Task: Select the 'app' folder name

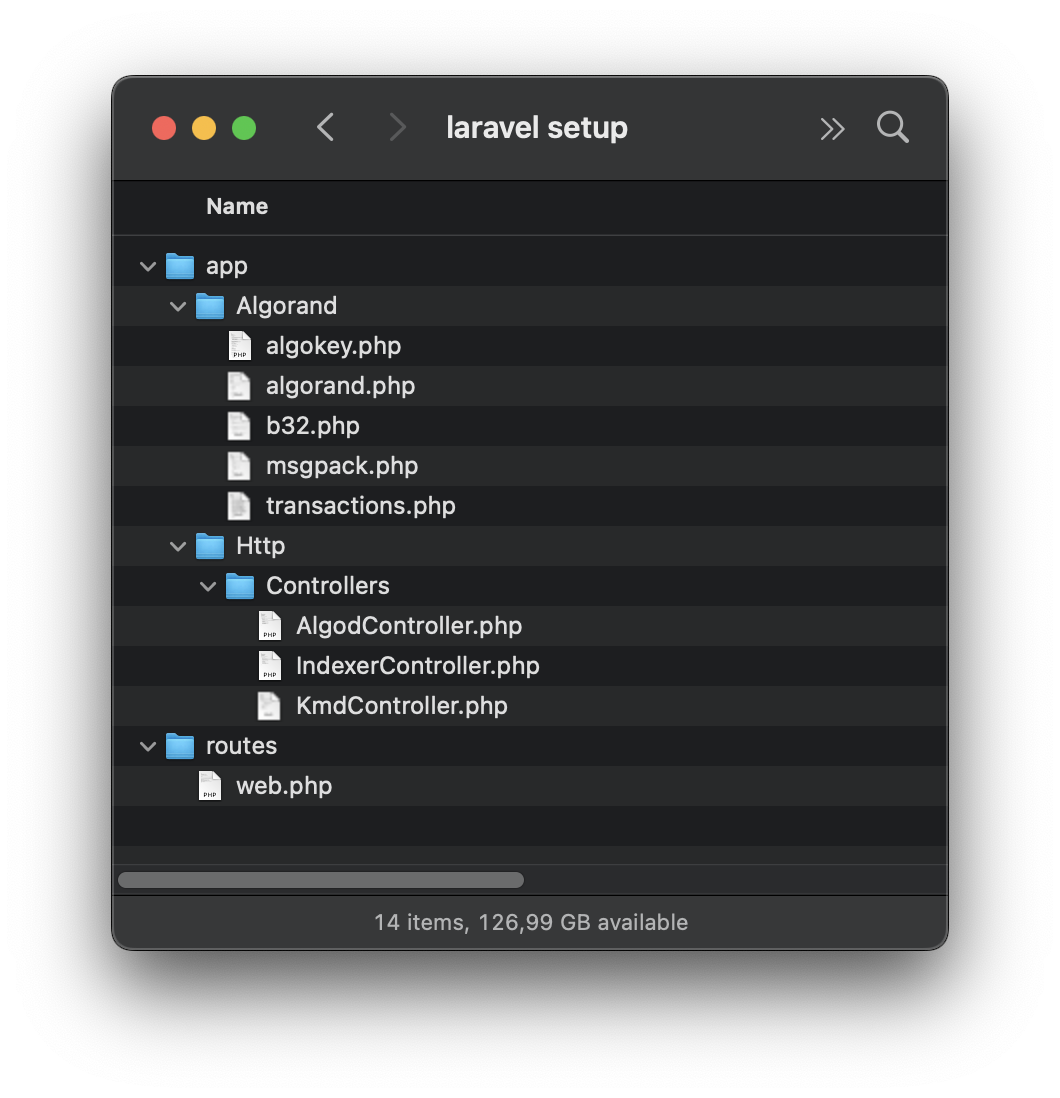Action: click(227, 267)
